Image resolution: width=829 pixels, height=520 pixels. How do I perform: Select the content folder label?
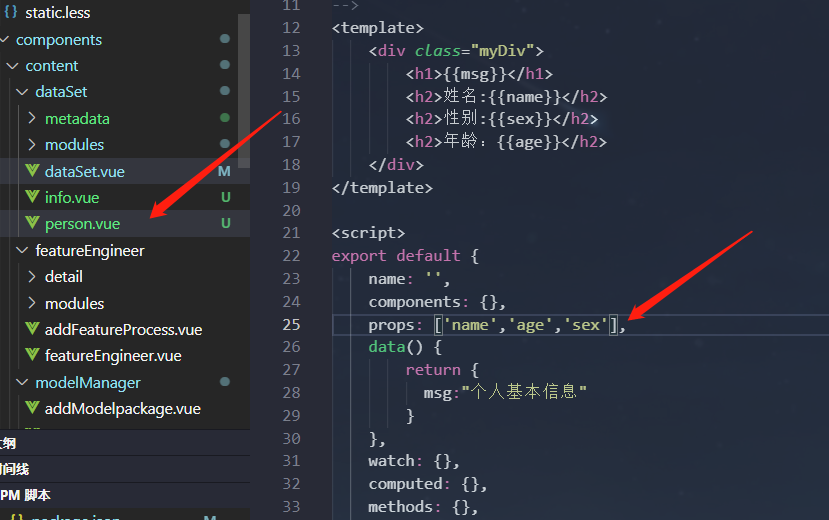point(52,66)
